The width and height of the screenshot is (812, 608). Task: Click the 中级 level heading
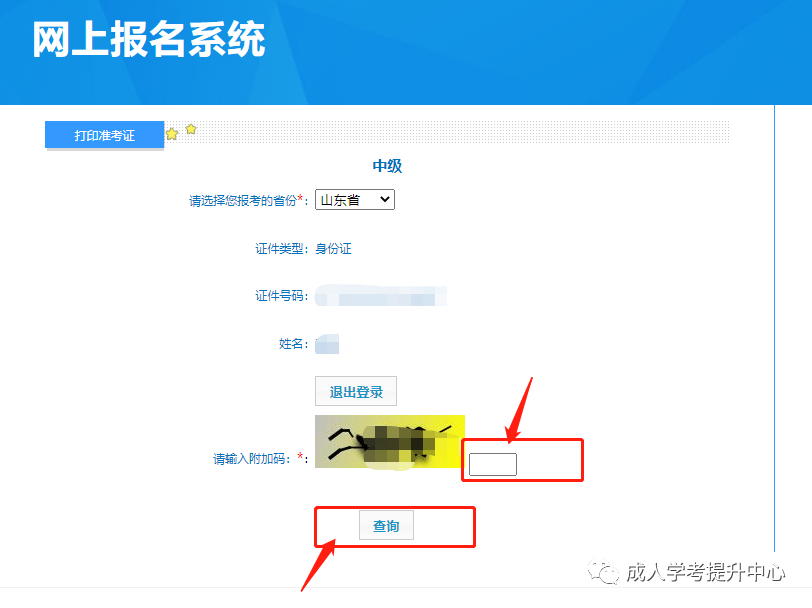pos(387,166)
